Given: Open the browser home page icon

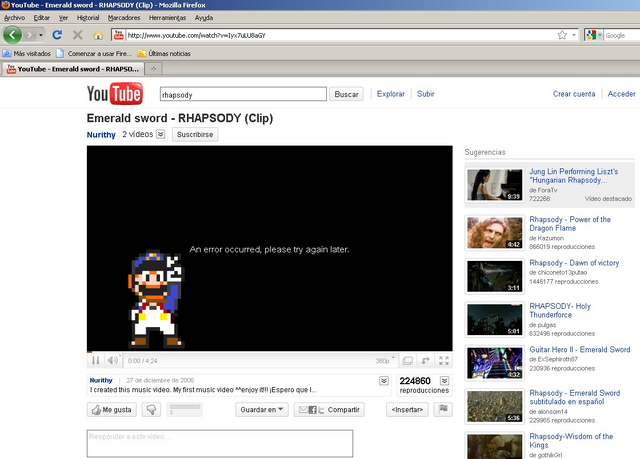Looking at the screenshot, I should point(98,35).
